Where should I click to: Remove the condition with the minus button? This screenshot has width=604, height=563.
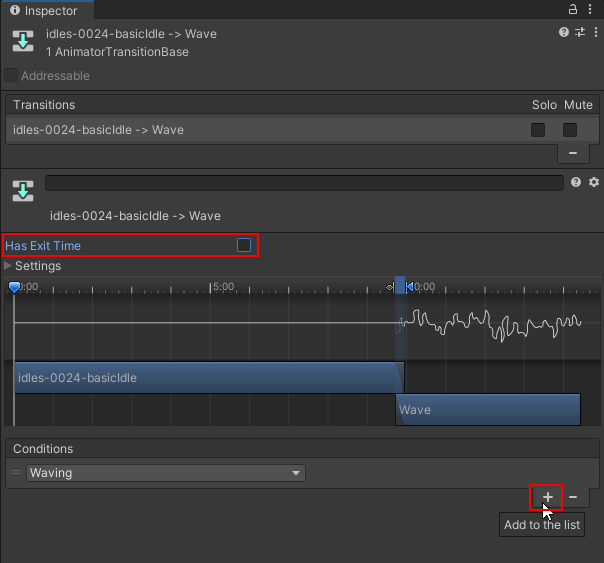pyautogui.click(x=573, y=497)
